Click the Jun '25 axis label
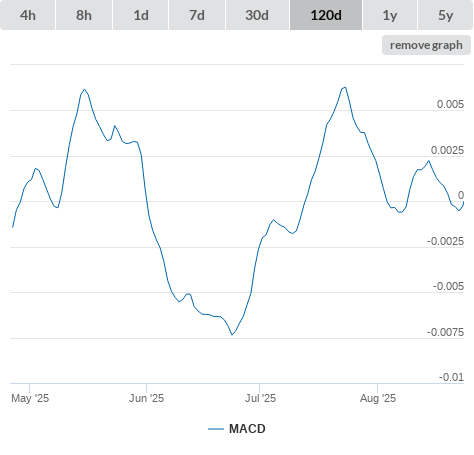The width and height of the screenshot is (474, 455). (x=147, y=398)
